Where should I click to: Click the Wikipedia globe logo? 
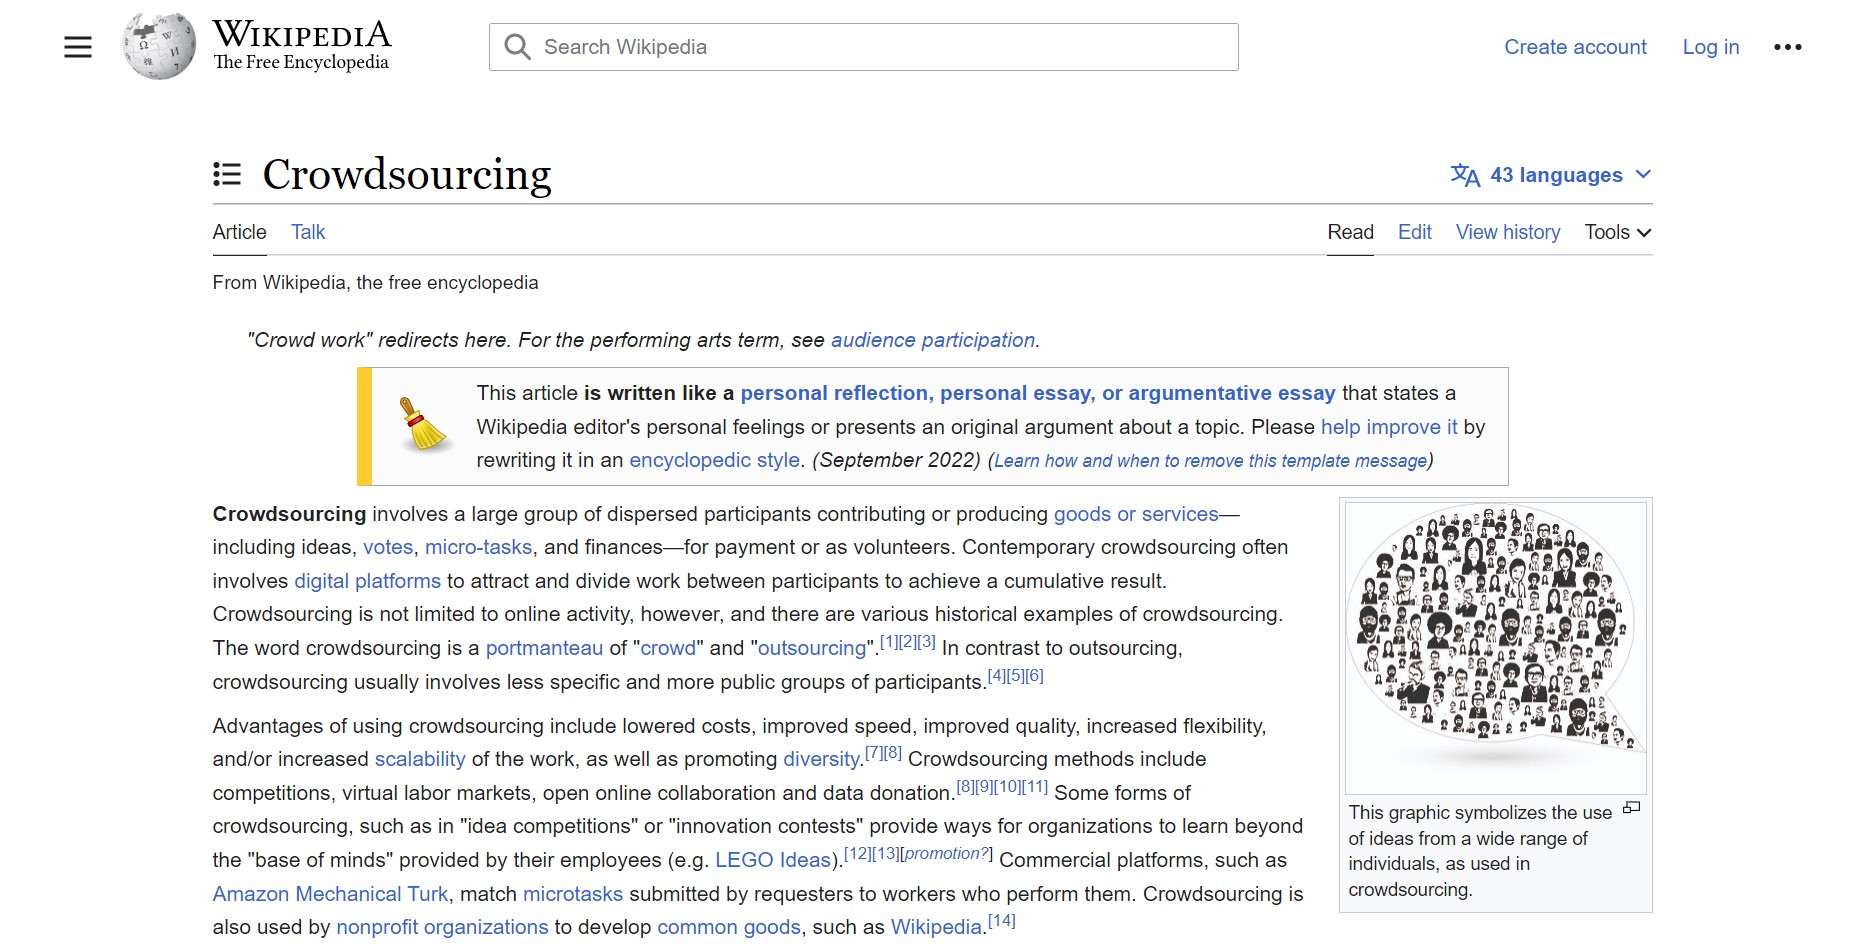[159, 46]
